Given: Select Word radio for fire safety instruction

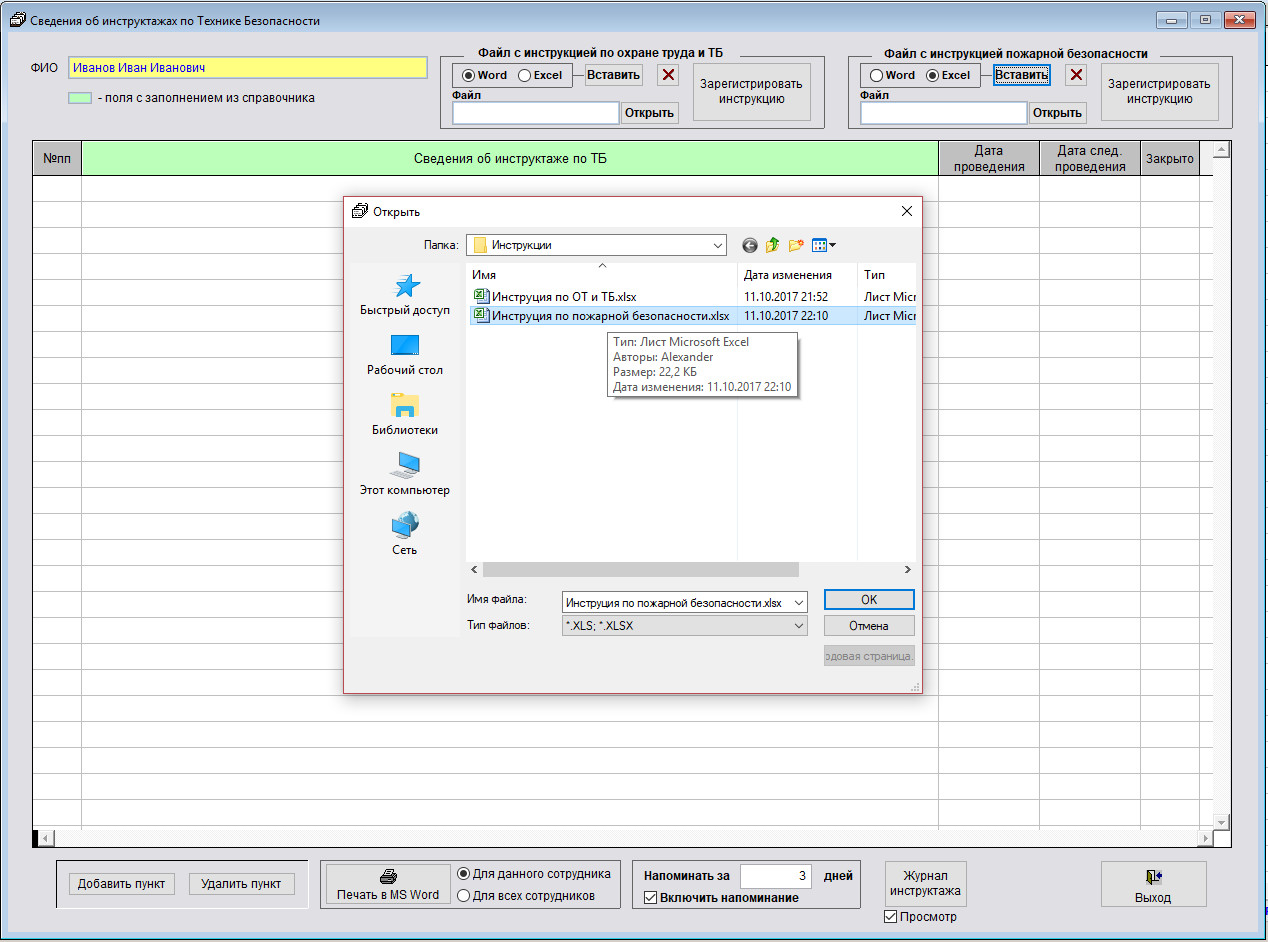Looking at the screenshot, I should tap(877, 75).
